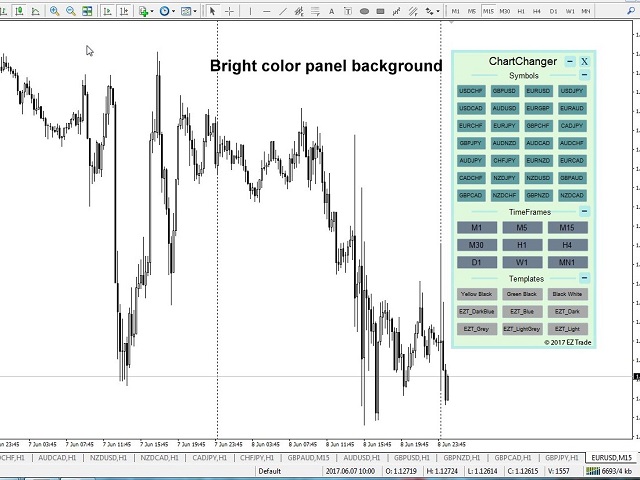Screen dimensions: 640x480
Task: Switch to CADJPY,H1 chart tab
Action: pos(209,458)
